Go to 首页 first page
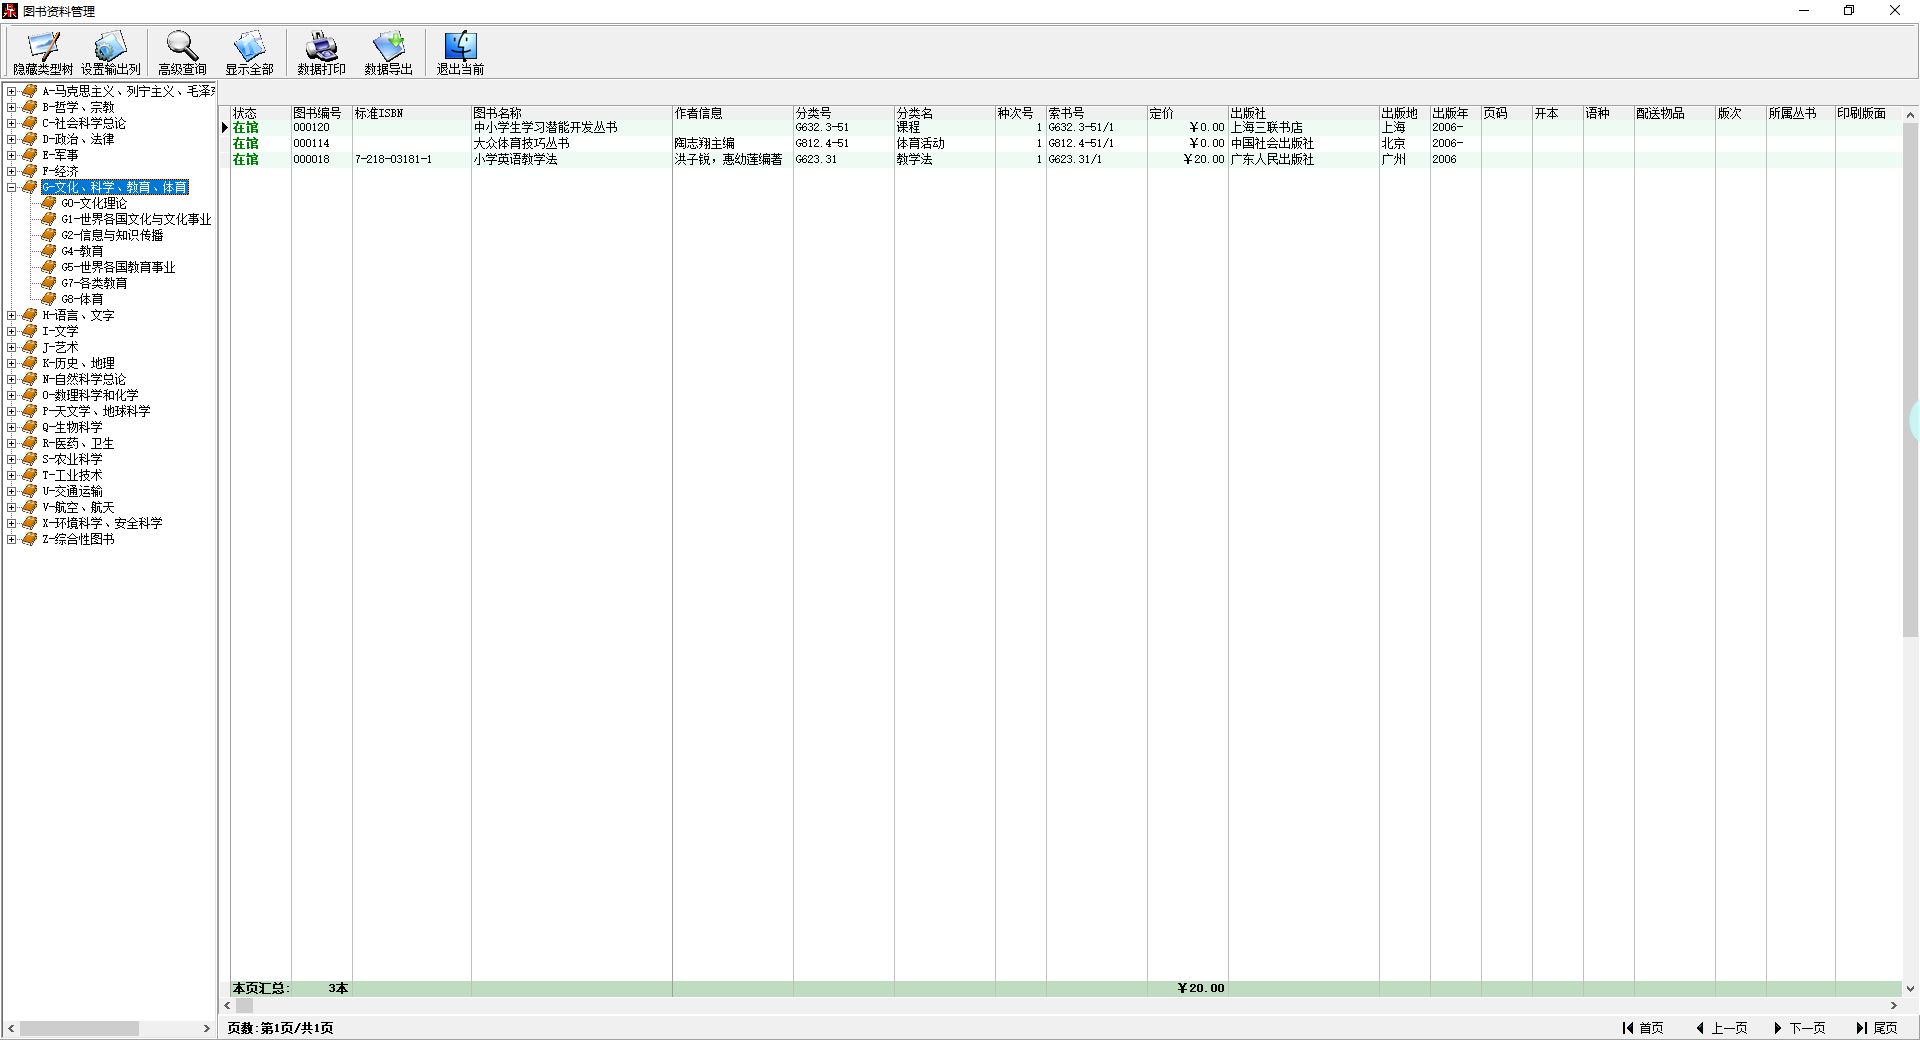1920x1040 pixels. pyautogui.click(x=1643, y=1028)
